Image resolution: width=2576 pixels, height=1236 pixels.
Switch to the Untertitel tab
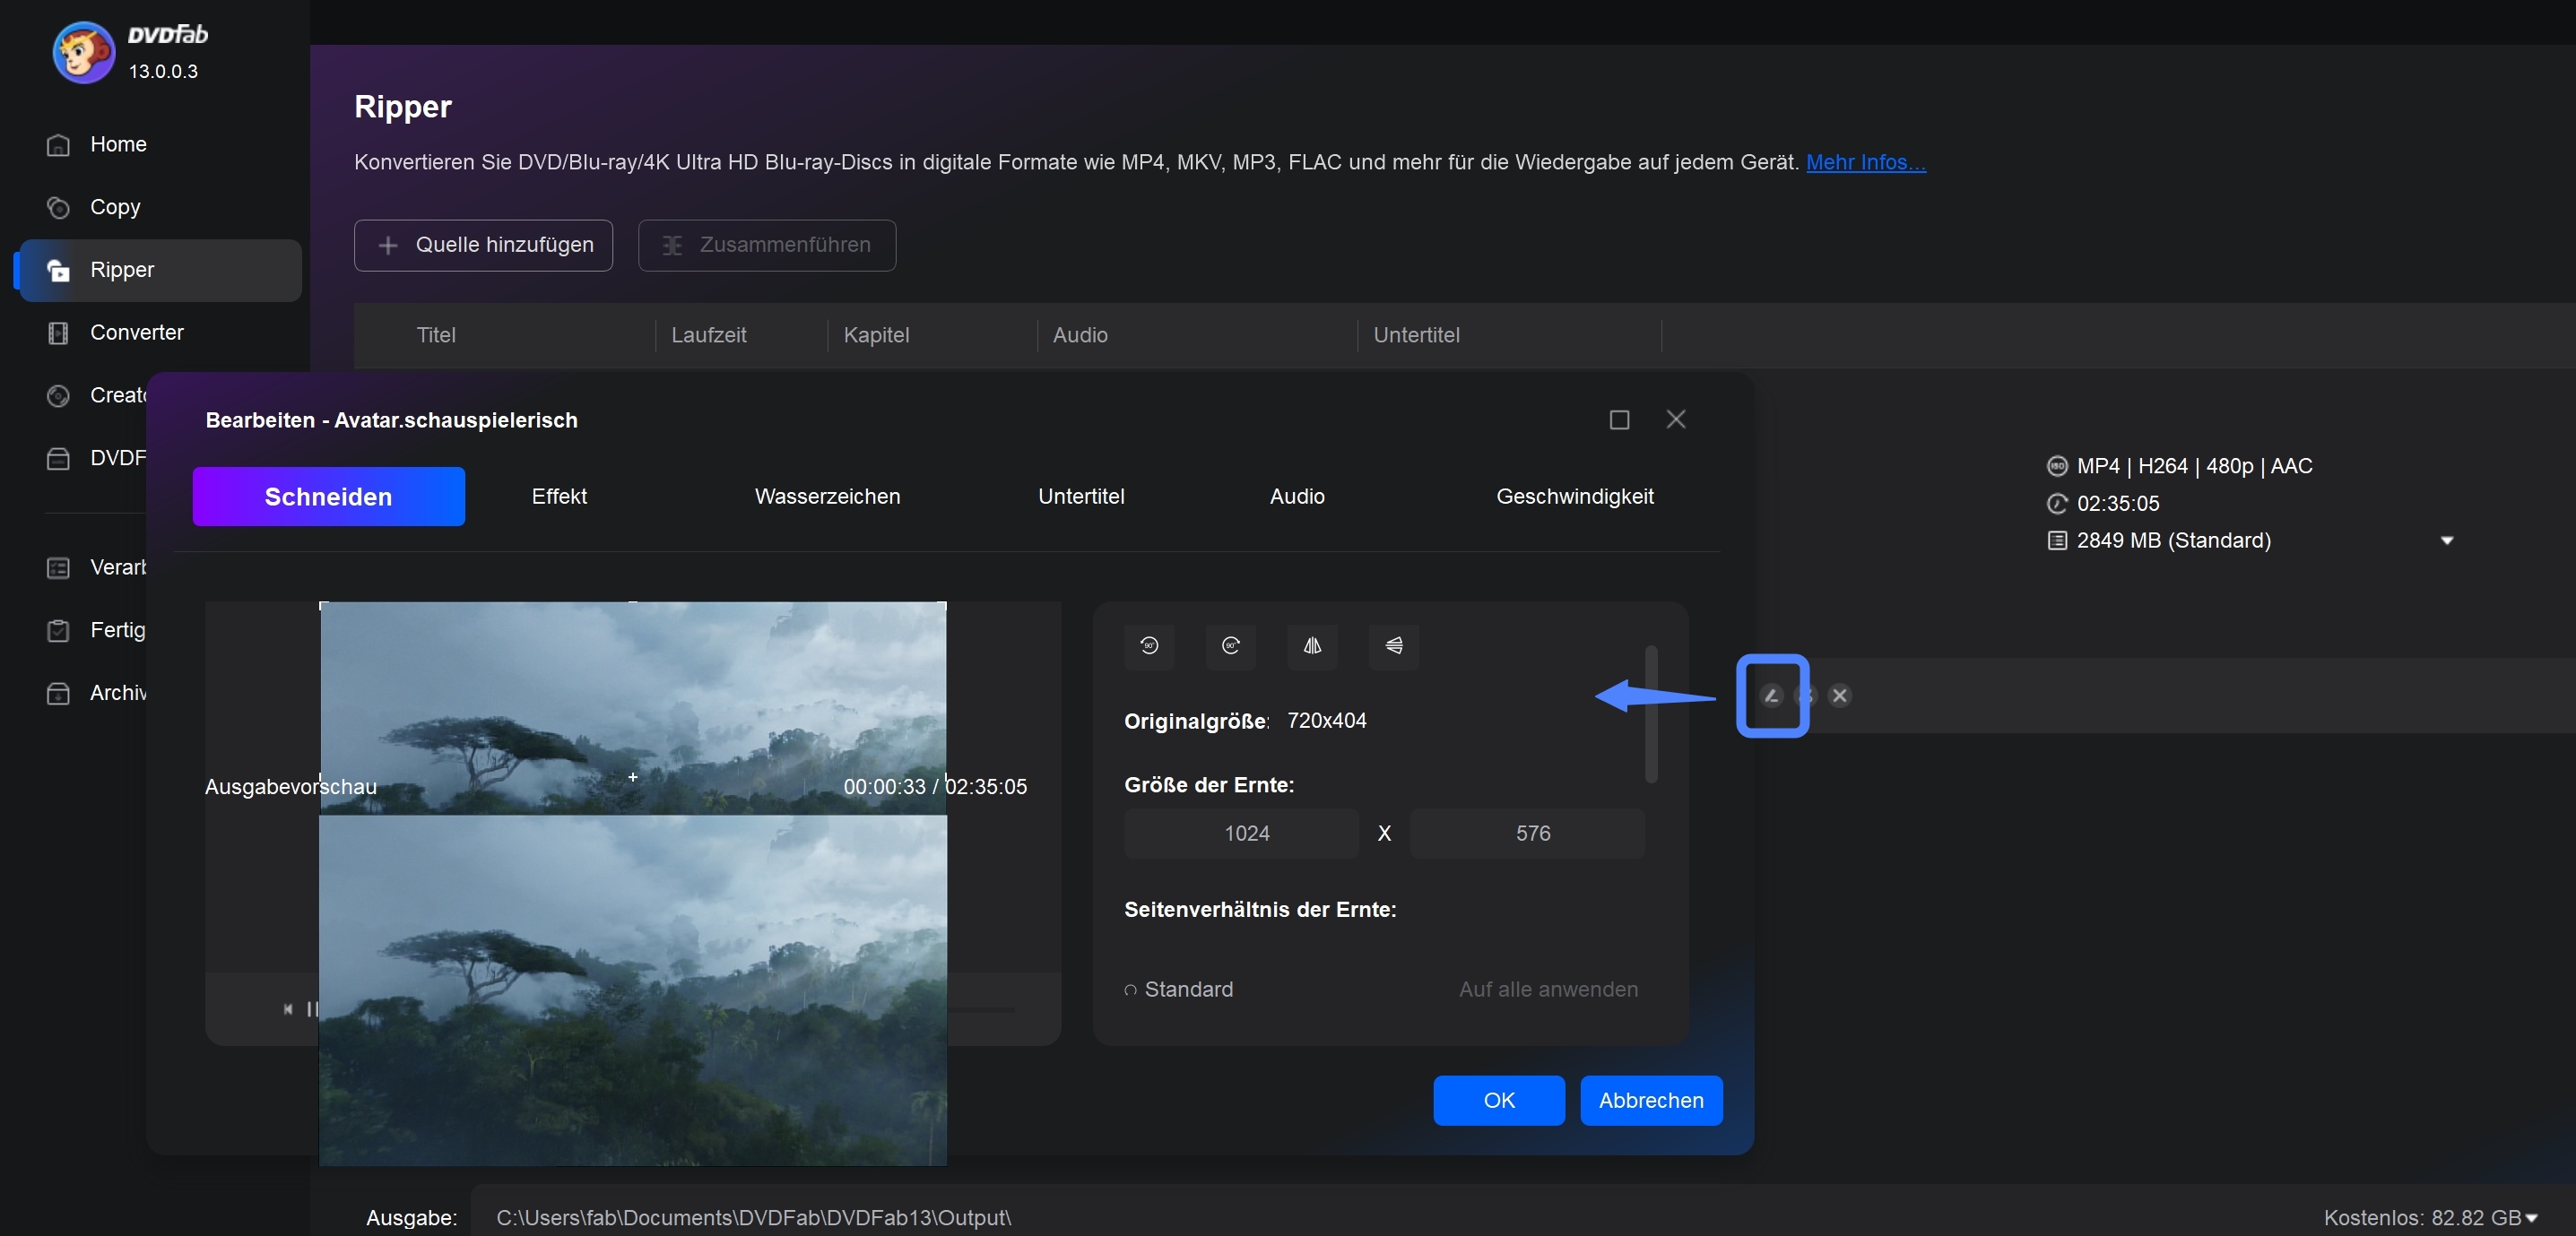click(x=1081, y=496)
